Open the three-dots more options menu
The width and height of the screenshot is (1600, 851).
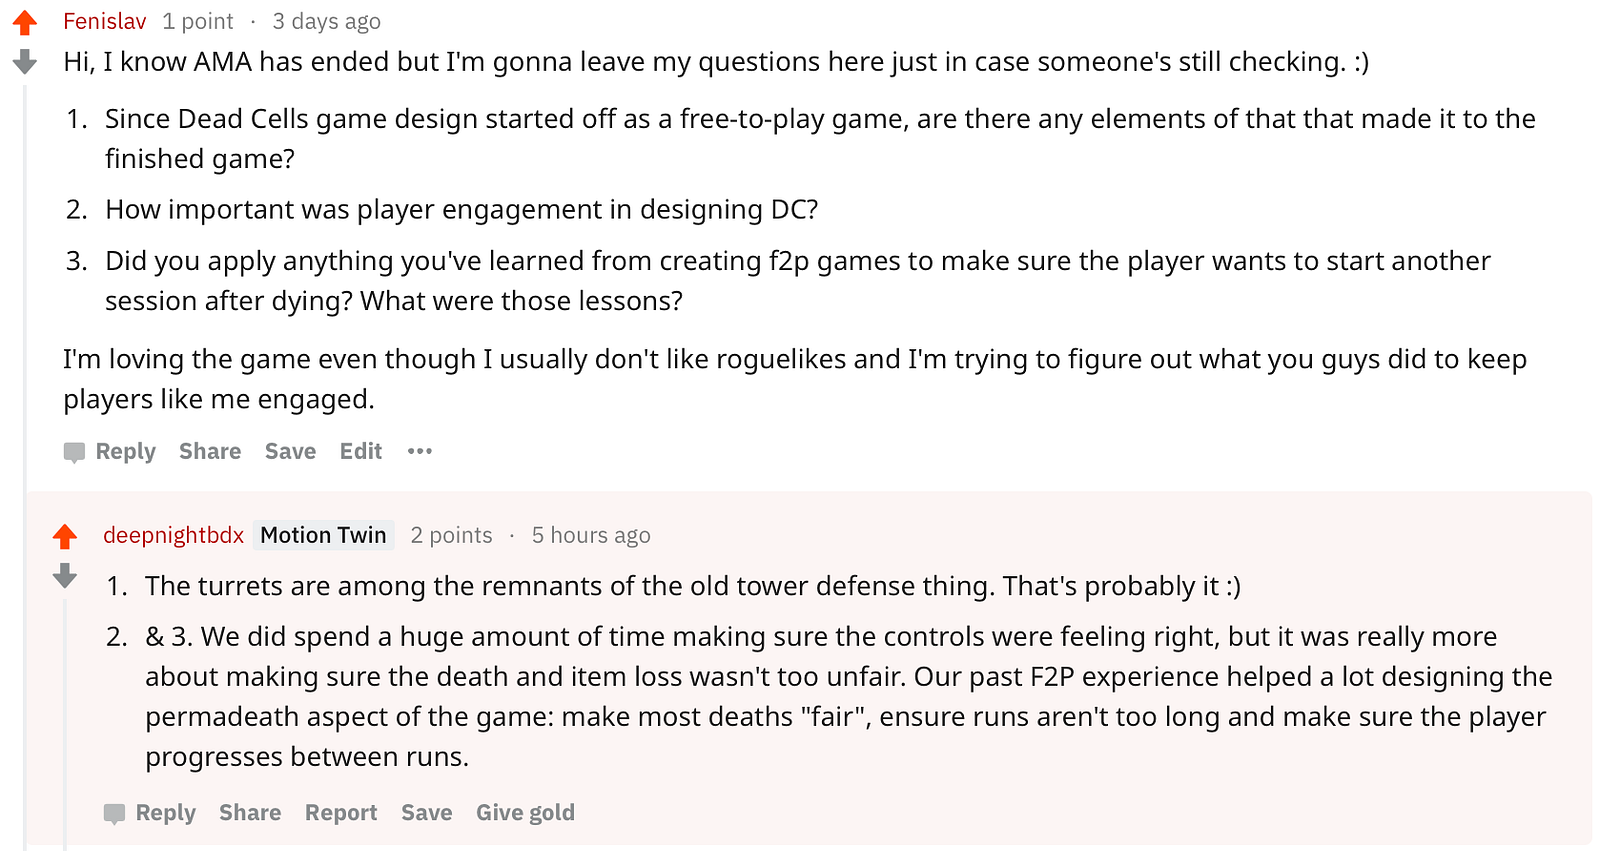[420, 451]
